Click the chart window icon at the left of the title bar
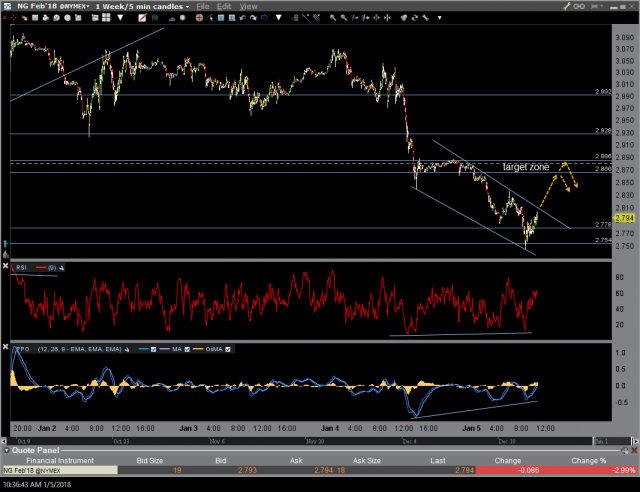640x492 pixels. coord(7,6)
